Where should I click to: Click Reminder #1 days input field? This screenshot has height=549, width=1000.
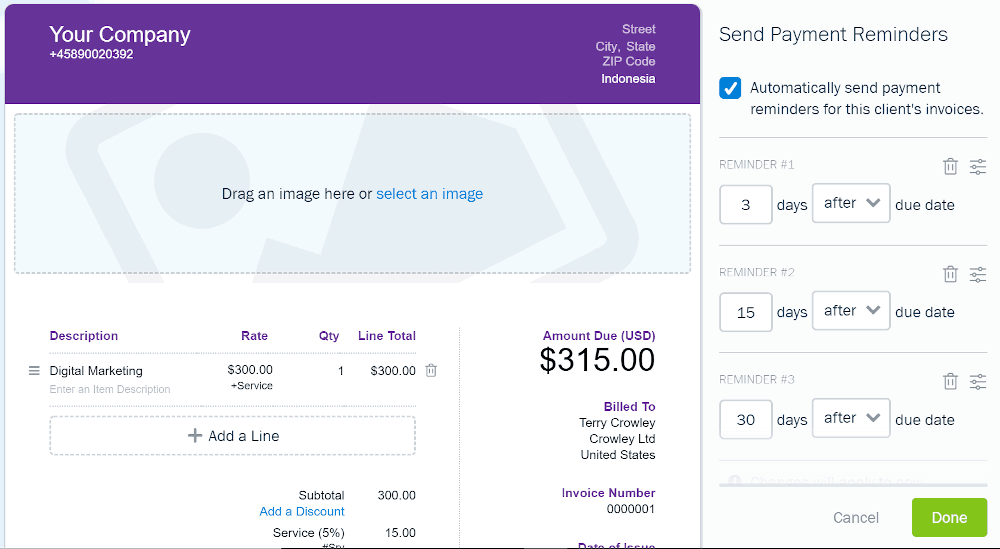[746, 205]
